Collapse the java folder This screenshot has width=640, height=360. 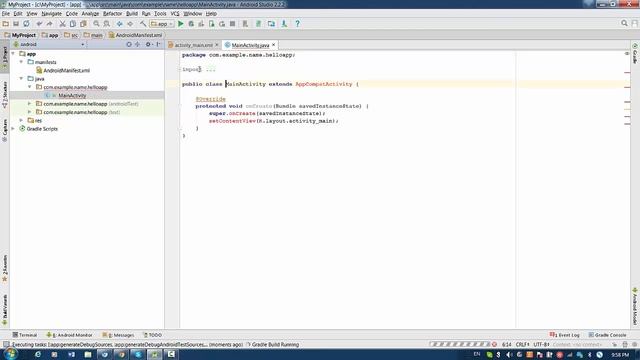click(x=21, y=78)
